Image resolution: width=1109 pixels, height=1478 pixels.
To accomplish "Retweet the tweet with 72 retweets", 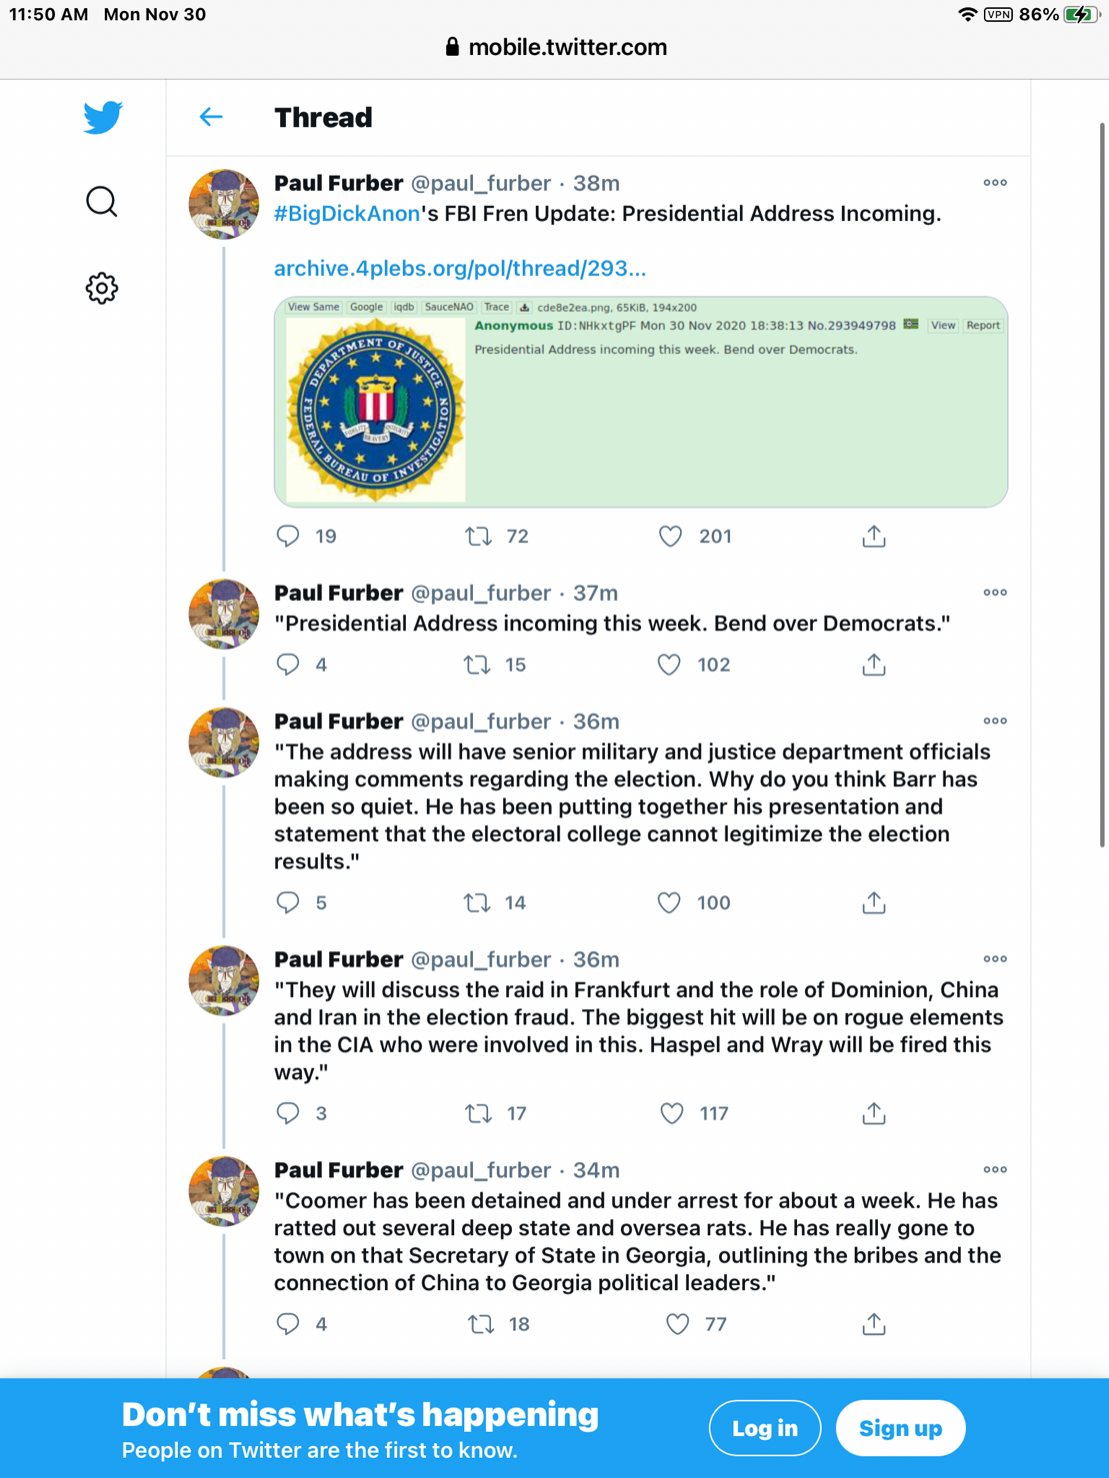I will 479,537.
